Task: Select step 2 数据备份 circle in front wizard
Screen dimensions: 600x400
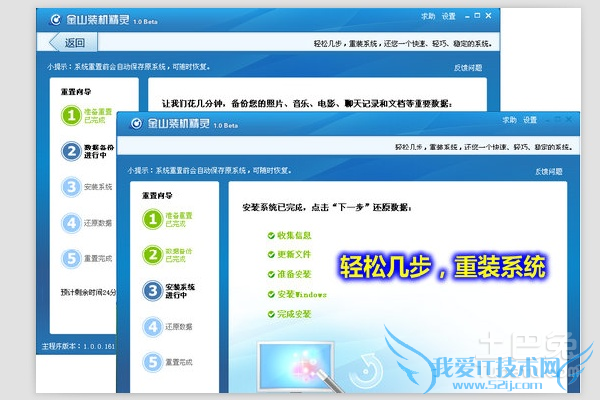Action: pyautogui.click(x=153, y=255)
